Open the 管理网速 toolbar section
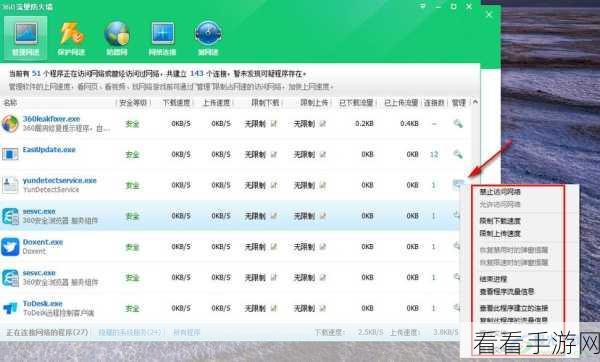The image size is (600, 362). tap(25, 38)
